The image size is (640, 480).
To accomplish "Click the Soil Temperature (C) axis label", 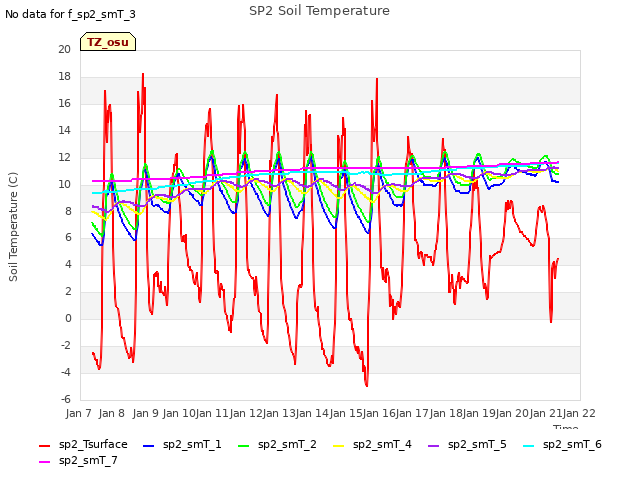I will [13, 227].
